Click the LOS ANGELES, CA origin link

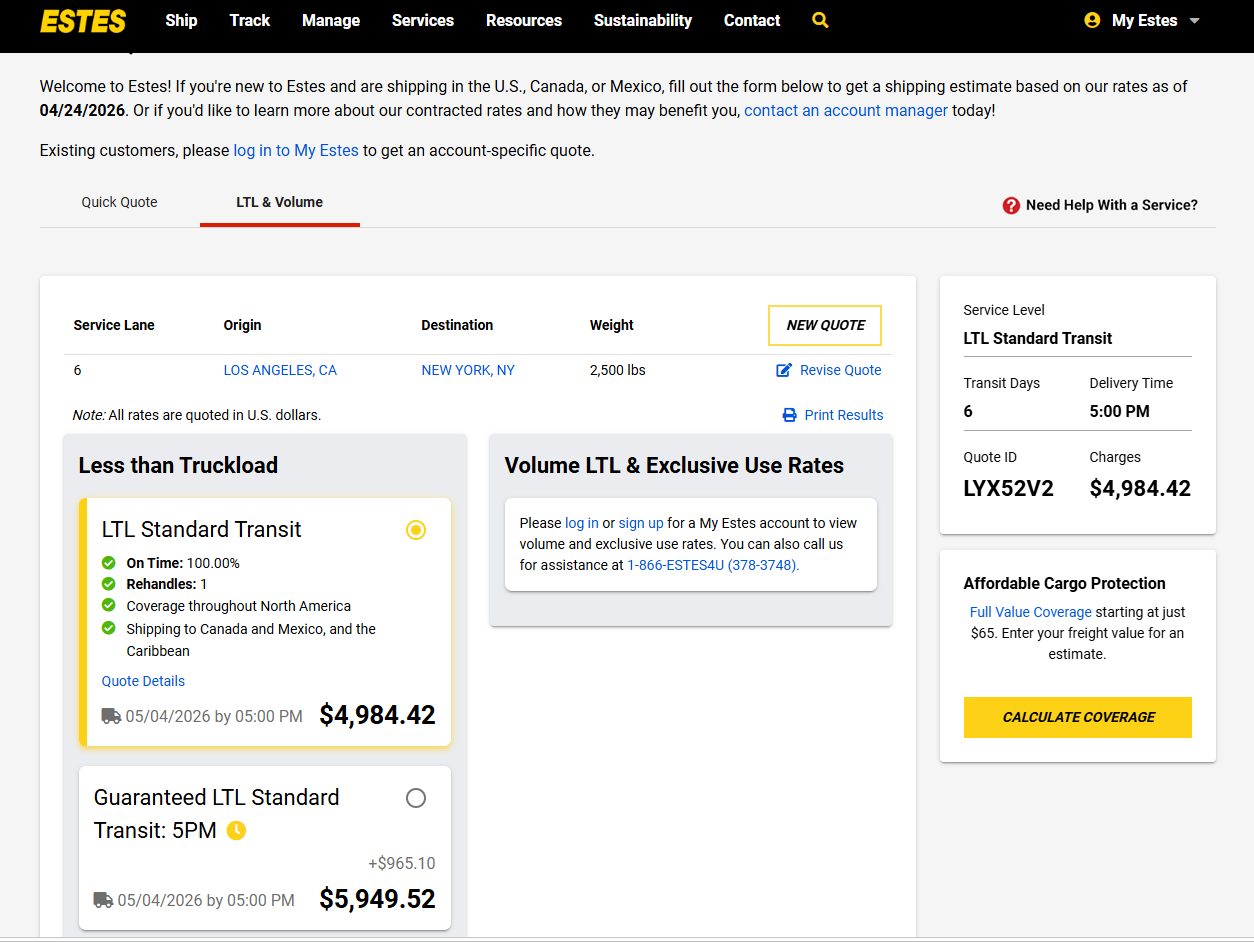pyautogui.click(x=280, y=370)
